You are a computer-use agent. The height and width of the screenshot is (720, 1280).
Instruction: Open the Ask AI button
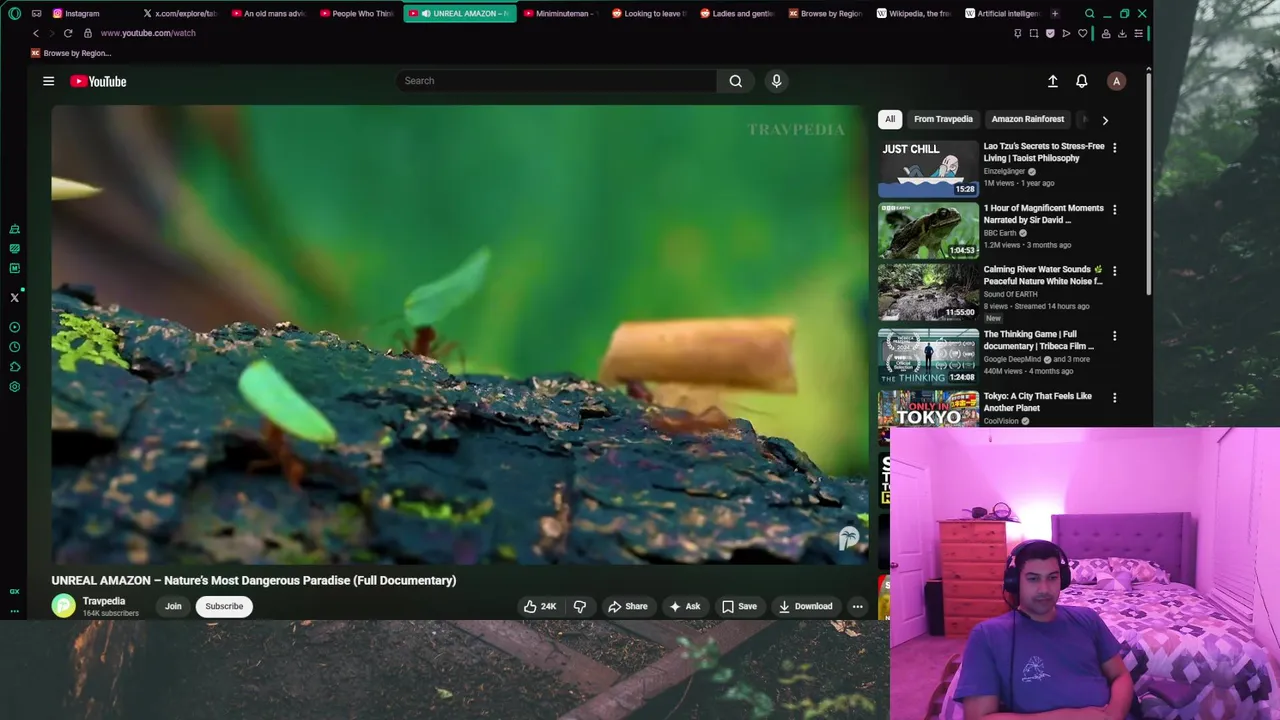point(684,606)
